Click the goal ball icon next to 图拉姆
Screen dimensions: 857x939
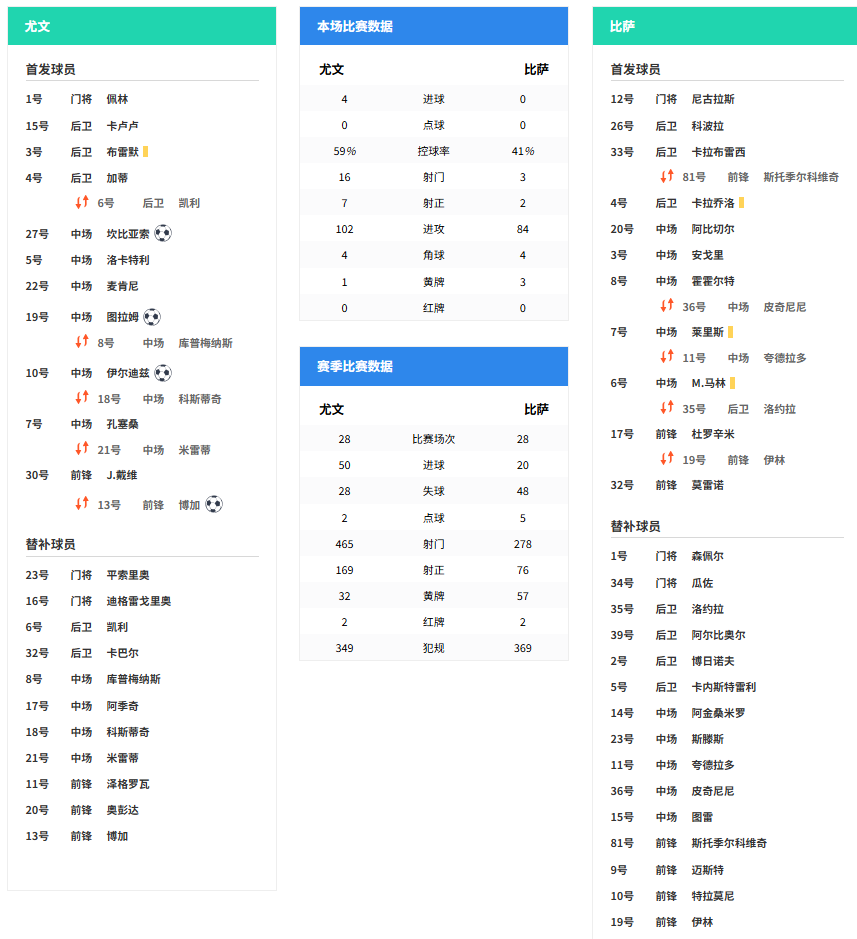point(152,317)
